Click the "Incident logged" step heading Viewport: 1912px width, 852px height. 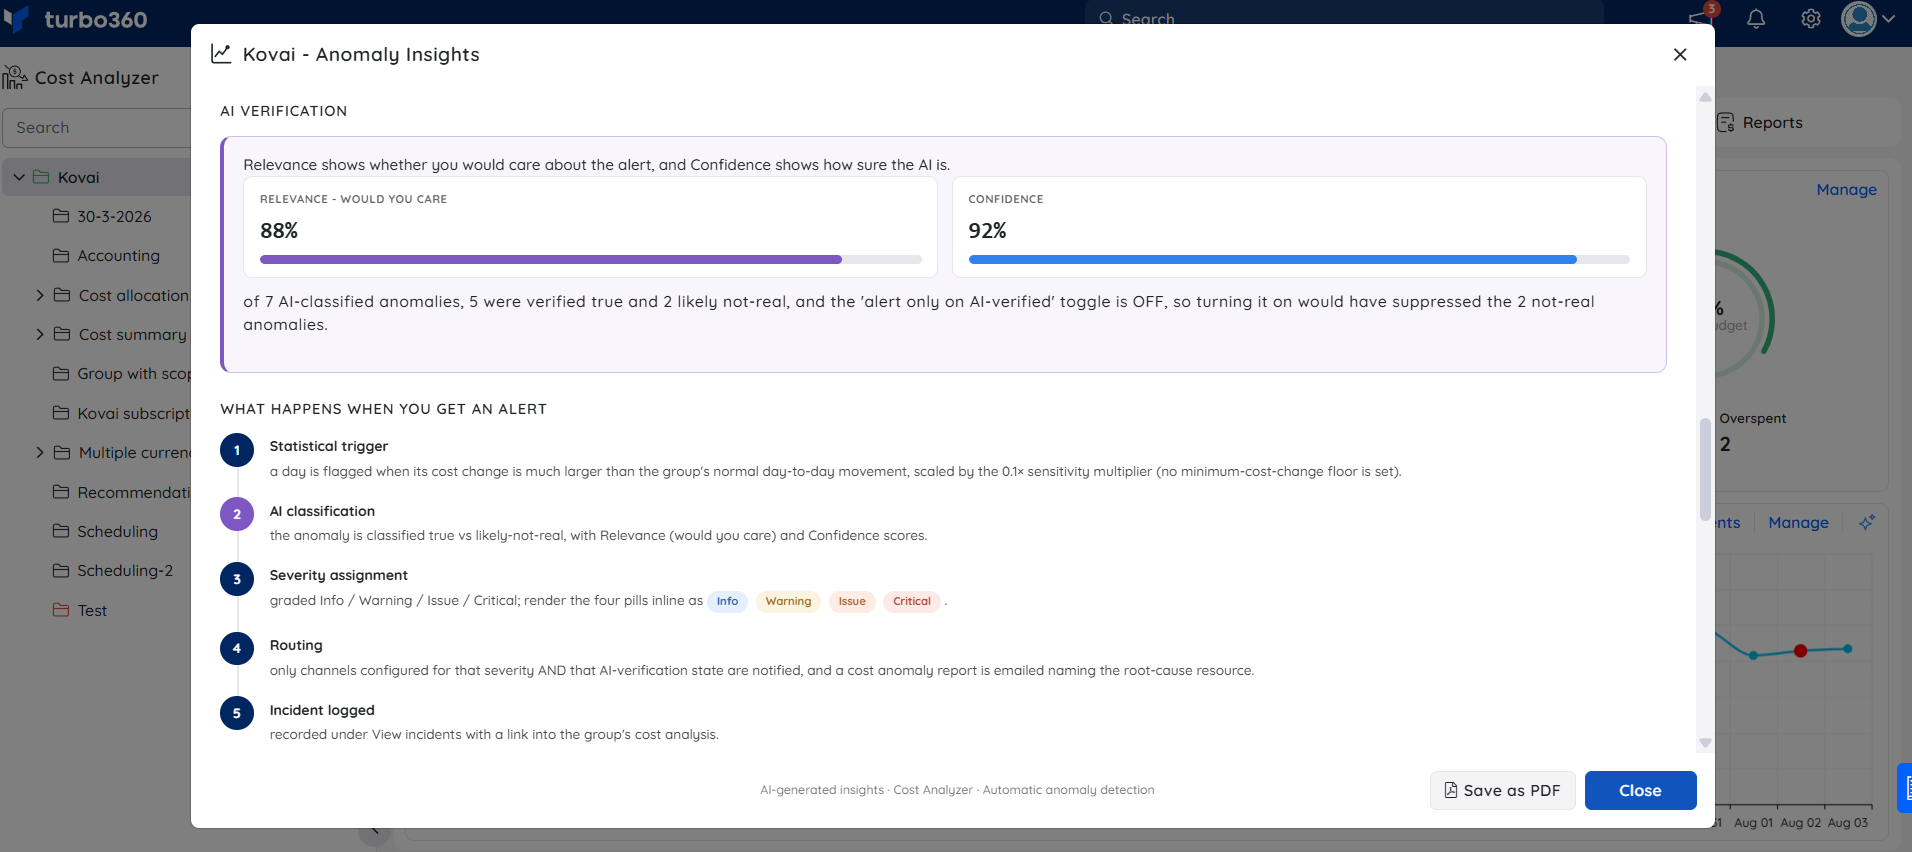[322, 710]
